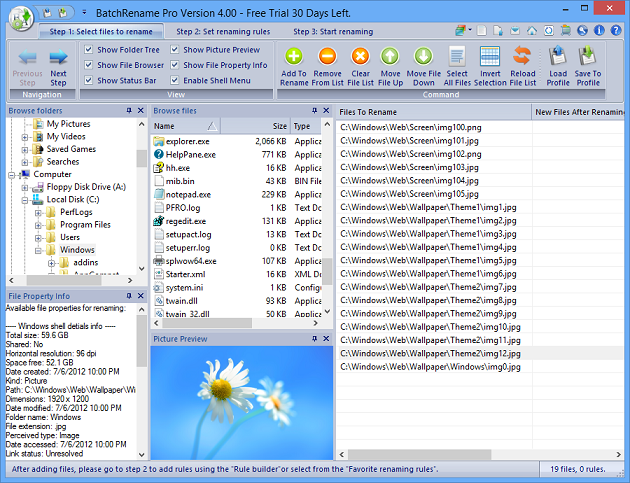This screenshot has height=483, width=630.
Task: Click the Reload File List icon
Action: pos(522,57)
